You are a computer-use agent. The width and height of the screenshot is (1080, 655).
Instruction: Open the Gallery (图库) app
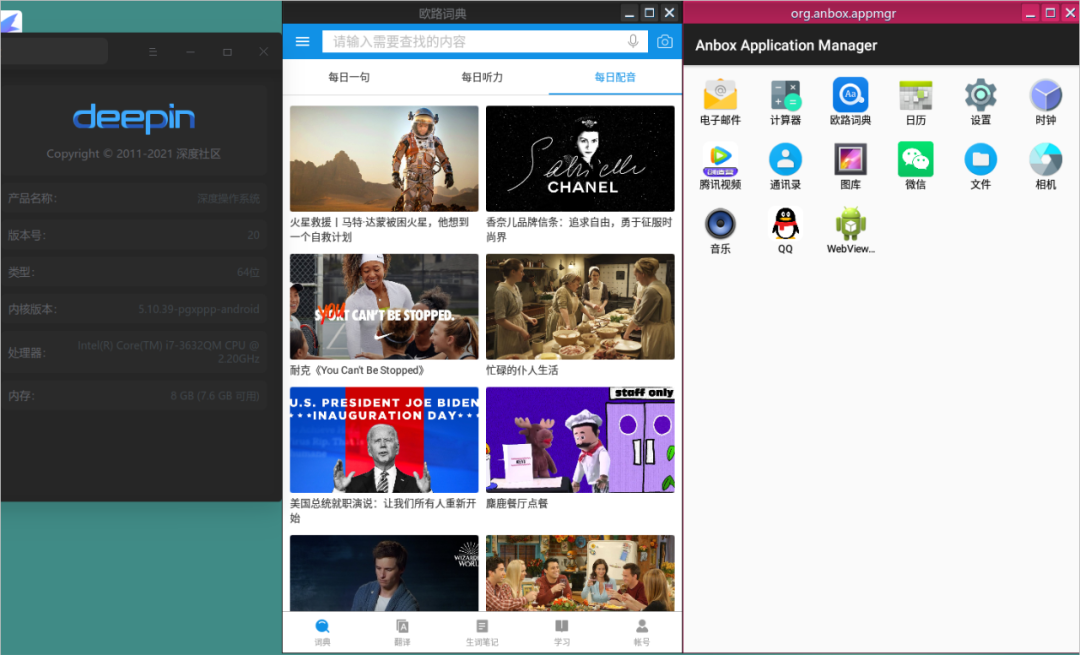click(850, 160)
